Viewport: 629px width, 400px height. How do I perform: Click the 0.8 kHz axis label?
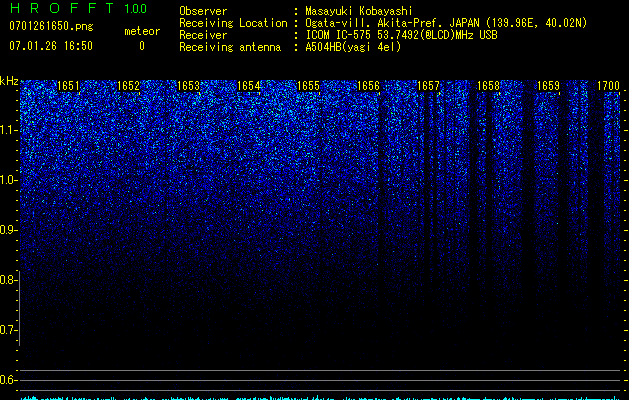coord(8,280)
